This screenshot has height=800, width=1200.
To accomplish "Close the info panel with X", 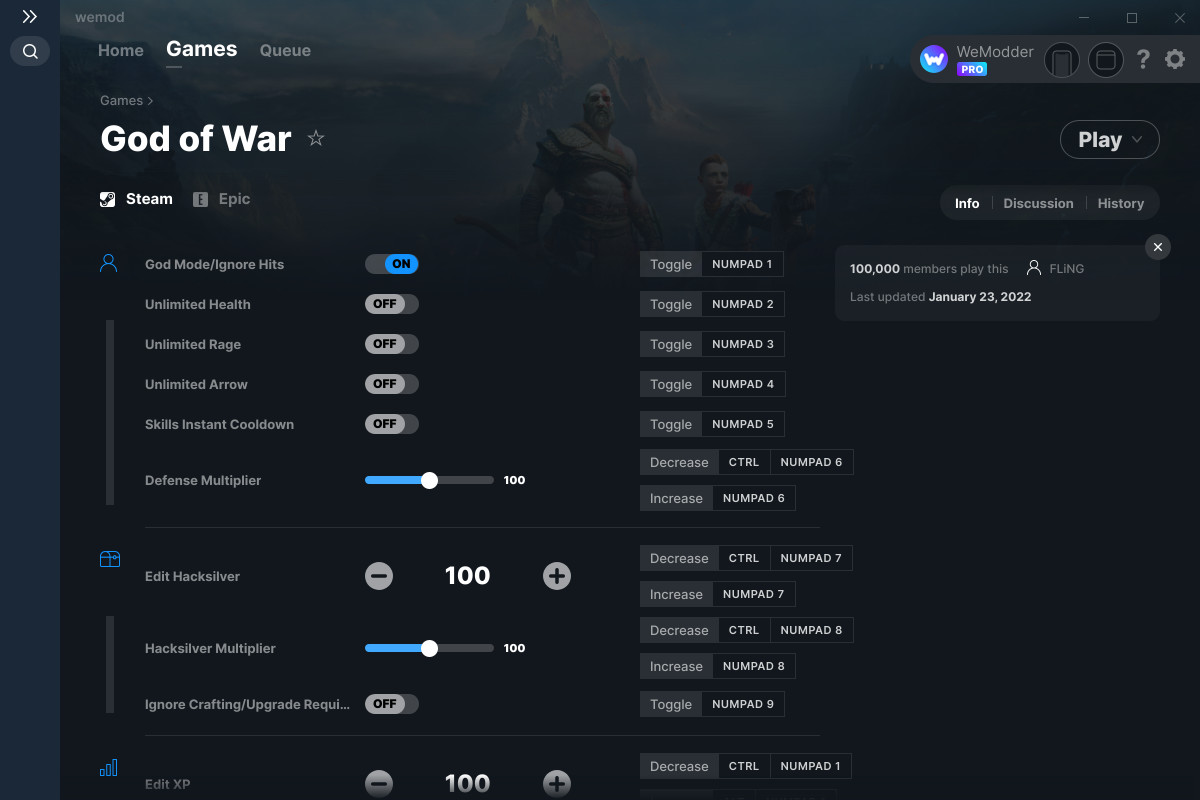I will pyautogui.click(x=1157, y=247).
